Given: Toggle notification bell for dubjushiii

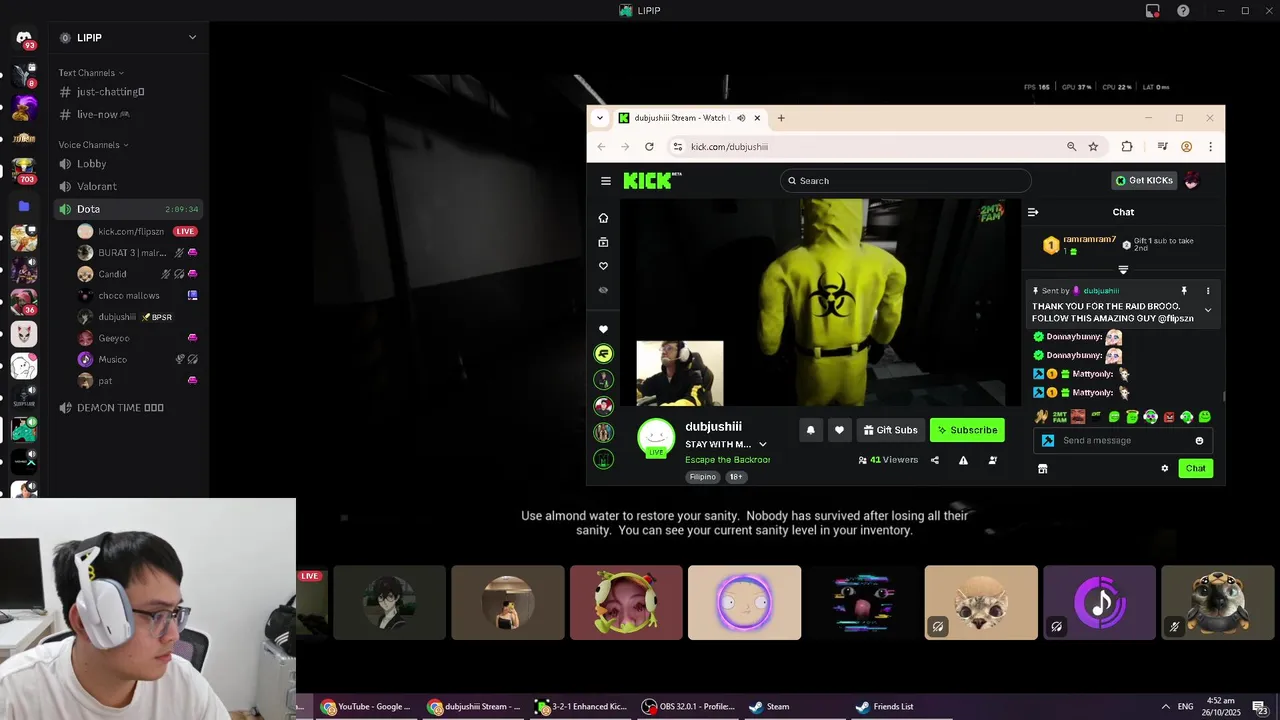Looking at the screenshot, I should [x=811, y=430].
